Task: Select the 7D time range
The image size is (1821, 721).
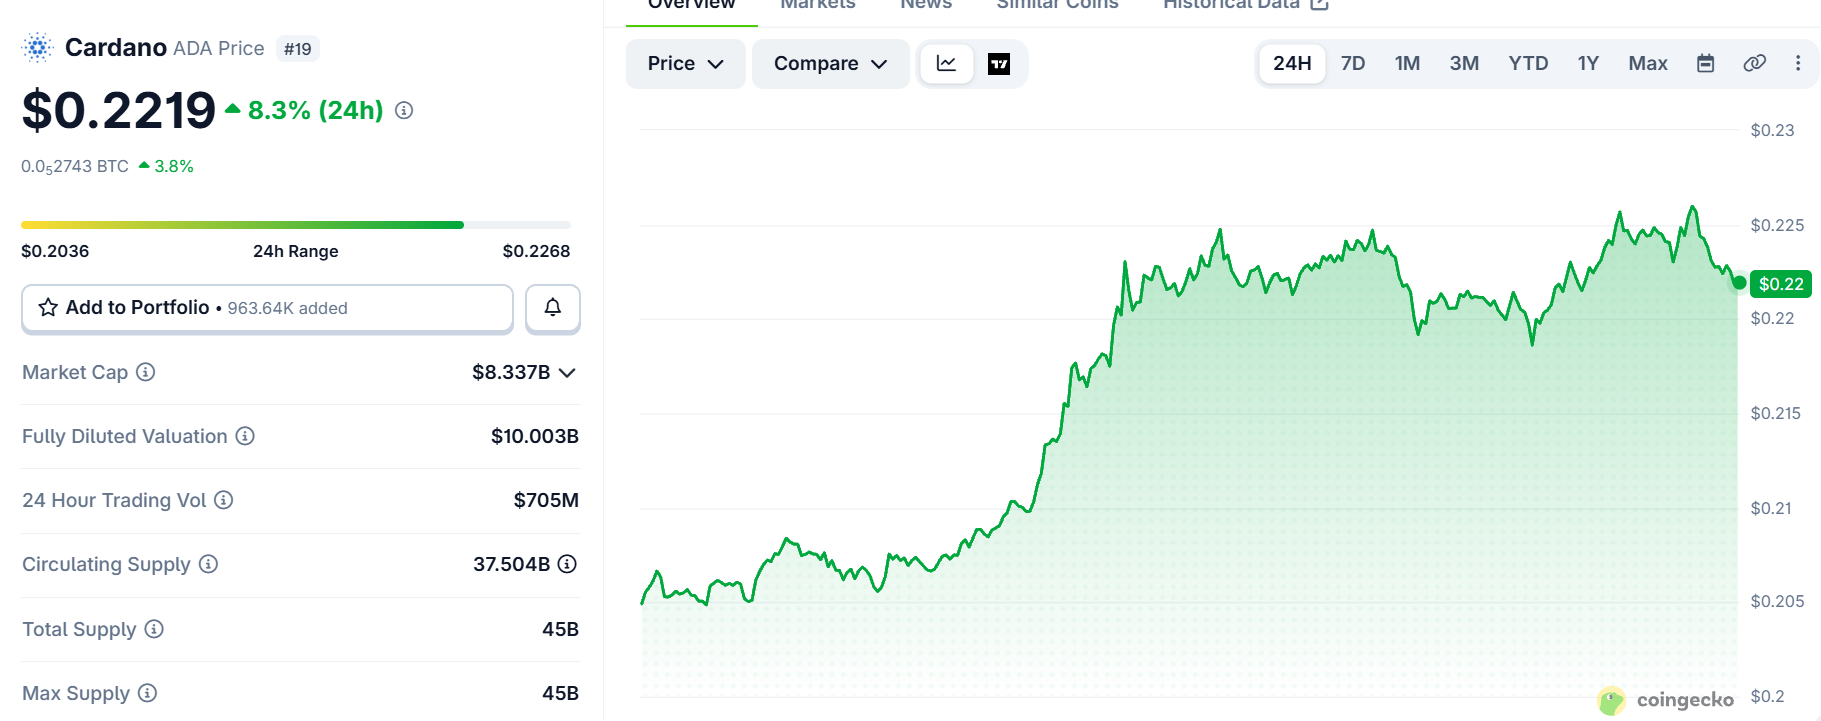Action: click(x=1353, y=63)
